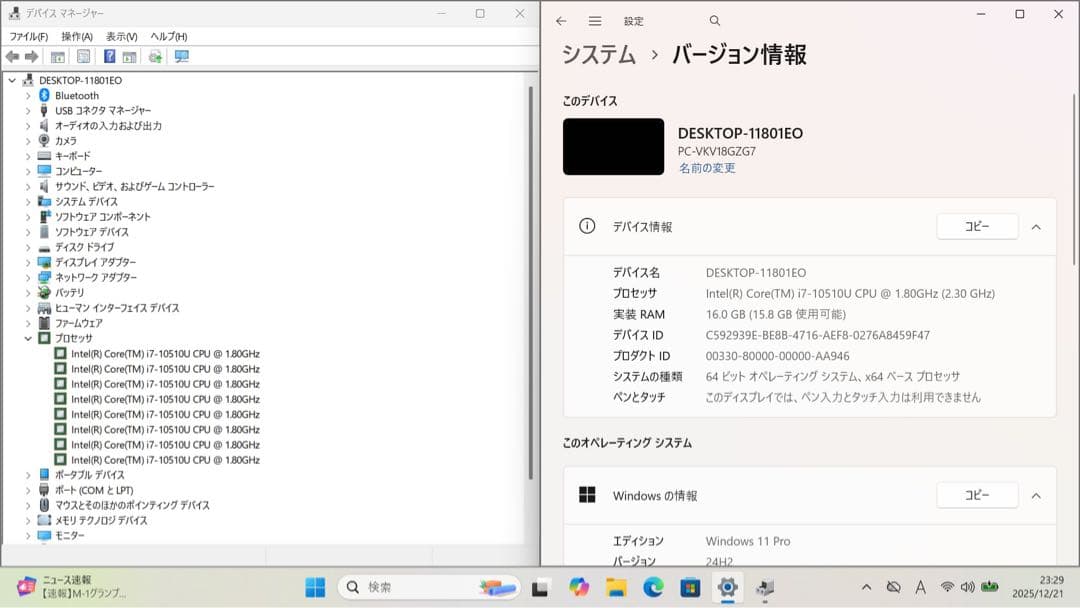This screenshot has height=608, width=1080.
Task: Collapse the Windows の情報 section chevron
Action: (1036, 495)
